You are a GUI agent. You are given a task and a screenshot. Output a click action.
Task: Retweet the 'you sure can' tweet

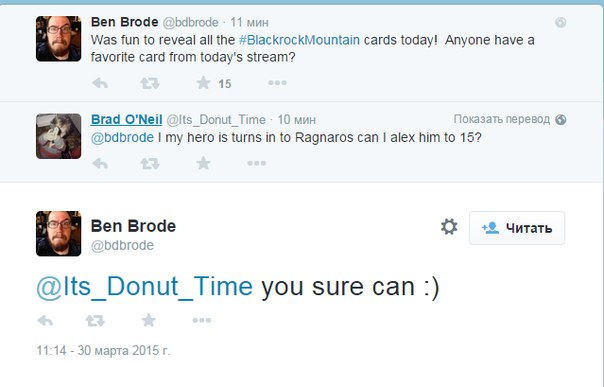[95, 320]
